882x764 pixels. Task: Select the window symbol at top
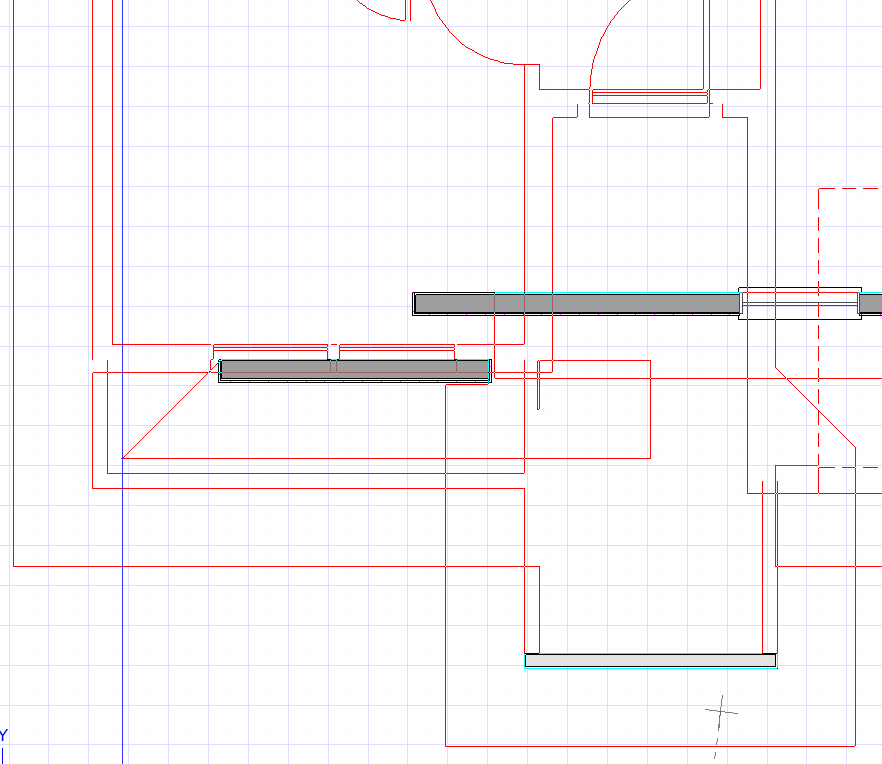pyautogui.click(x=650, y=97)
